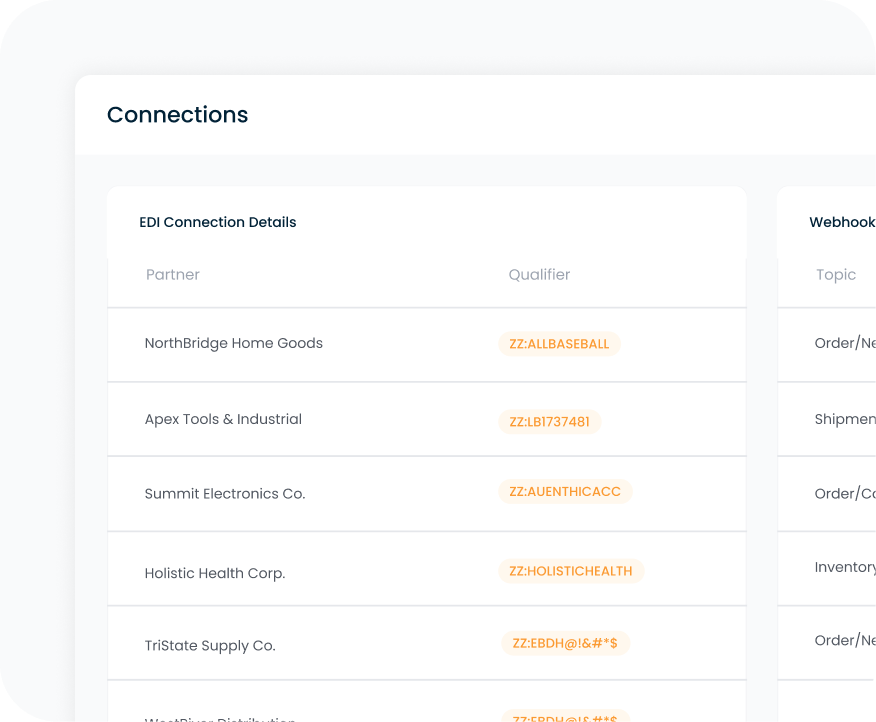Click the Connections page title
876x722 pixels.
click(x=177, y=115)
